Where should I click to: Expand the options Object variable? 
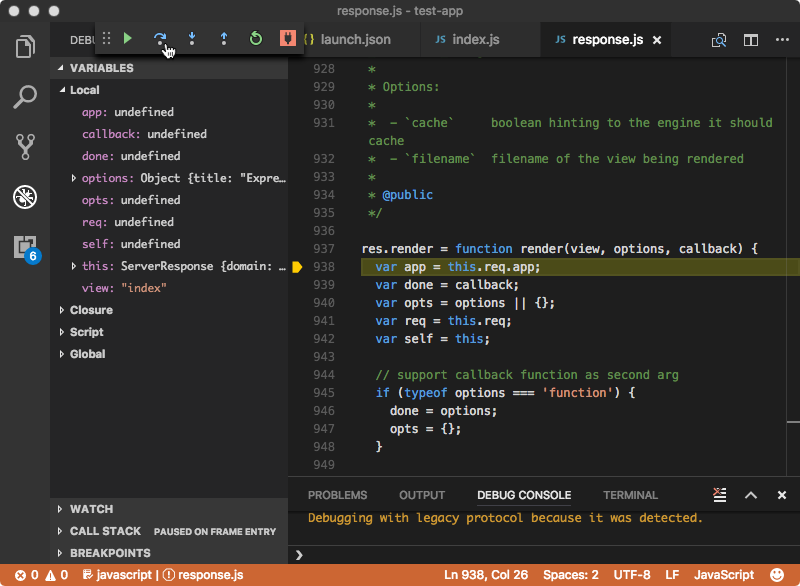coord(73,178)
